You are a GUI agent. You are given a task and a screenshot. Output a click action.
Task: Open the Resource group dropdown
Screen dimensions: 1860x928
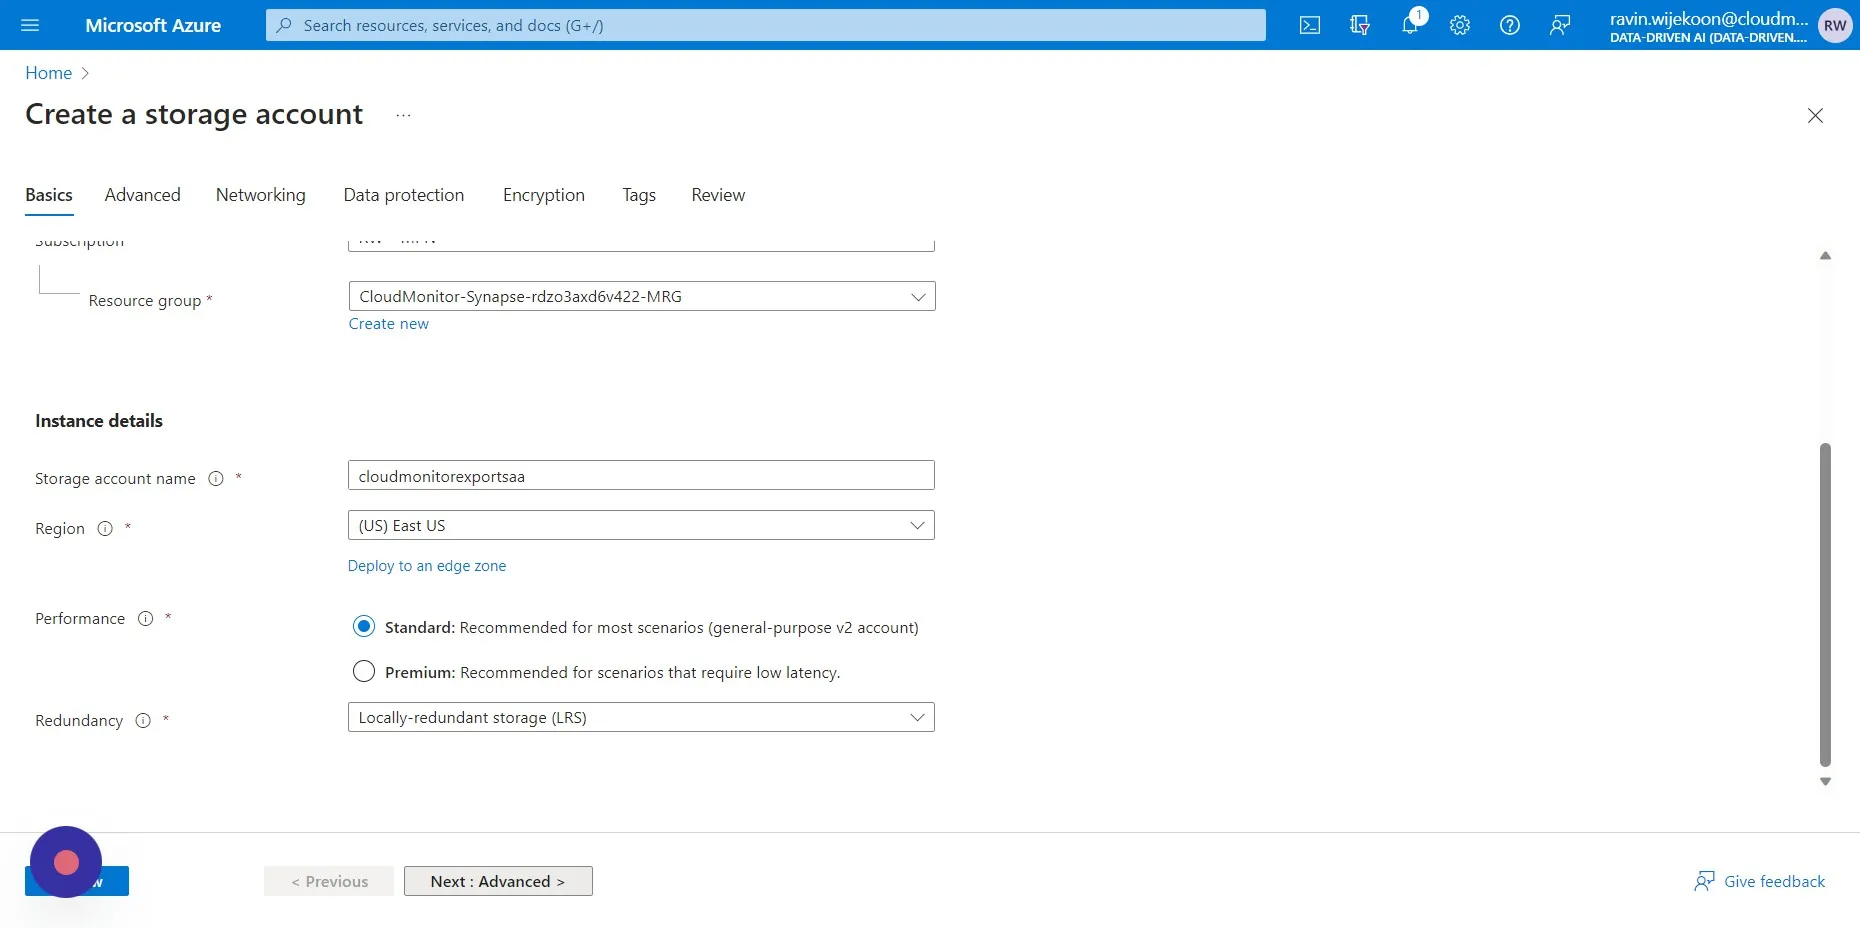tap(642, 296)
